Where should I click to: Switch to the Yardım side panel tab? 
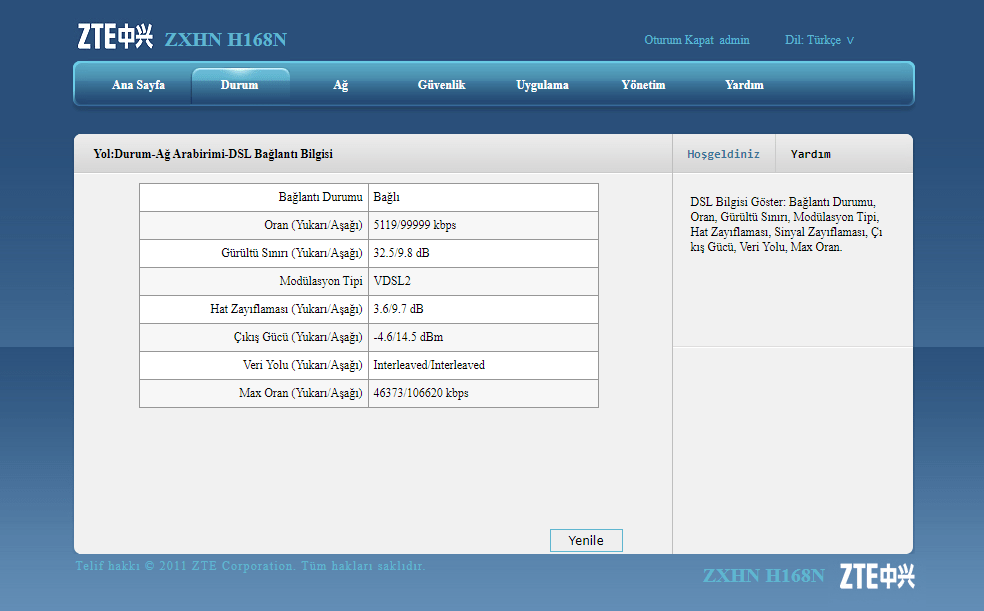coord(810,154)
